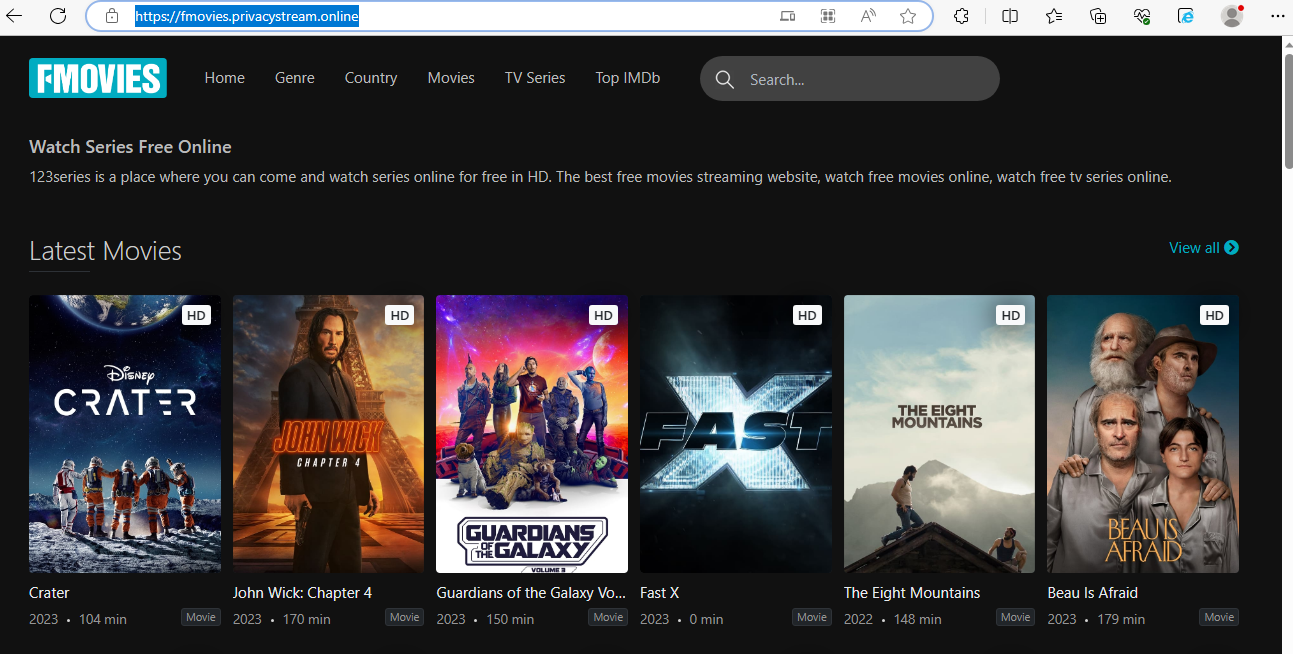This screenshot has height=654, width=1293.
Task: Open the Fast X poster thumbnail
Action: pyautogui.click(x=735, y=433)
